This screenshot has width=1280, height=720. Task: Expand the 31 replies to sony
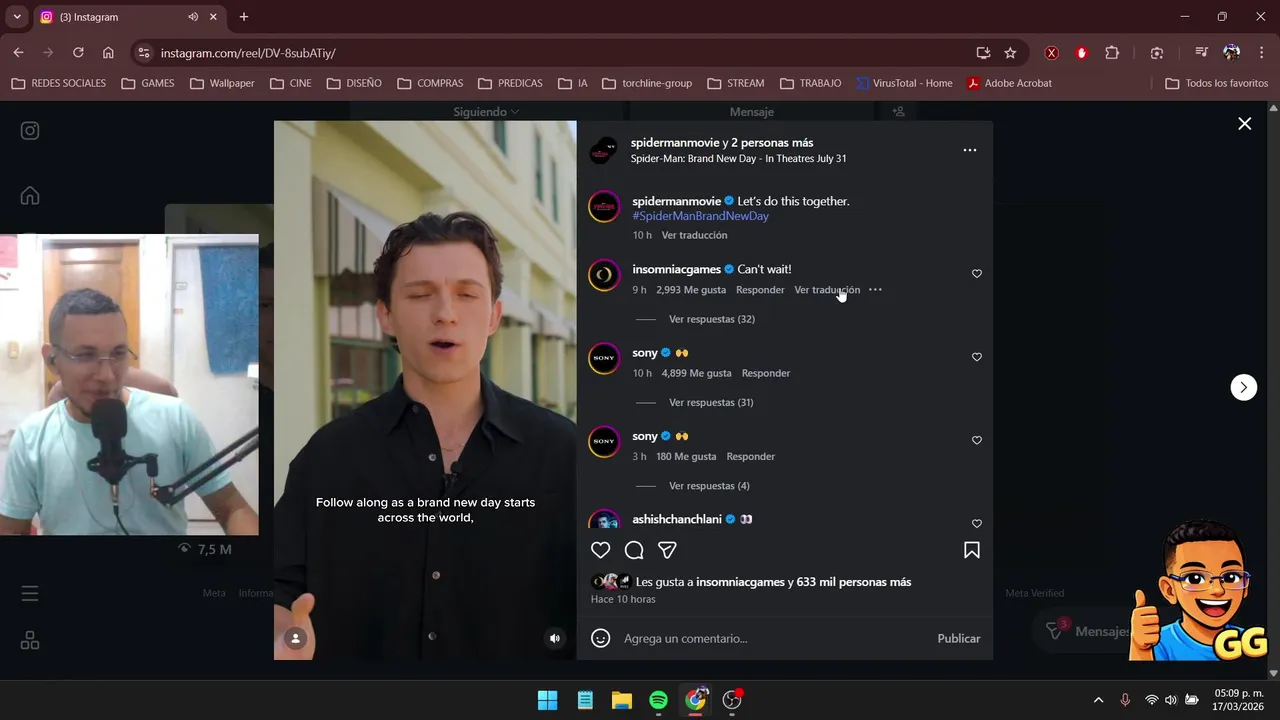pos(711,402)
